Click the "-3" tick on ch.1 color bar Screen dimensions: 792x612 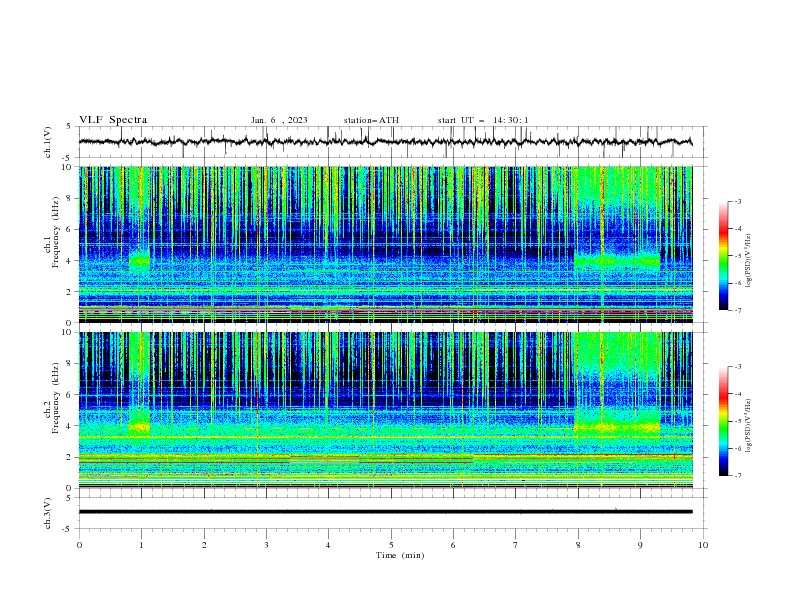738,201
